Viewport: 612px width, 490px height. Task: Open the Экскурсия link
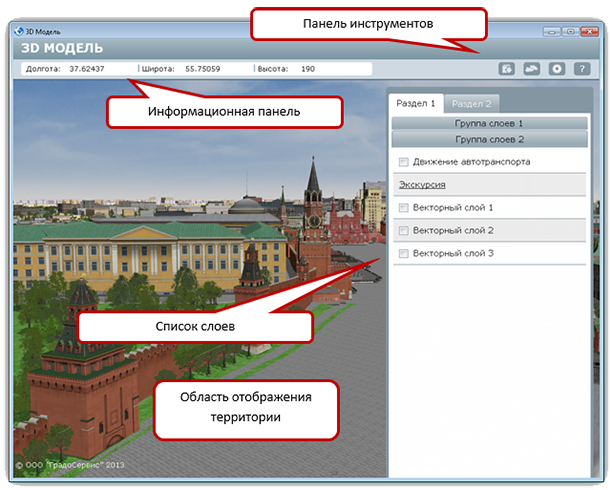click(421, 185)
